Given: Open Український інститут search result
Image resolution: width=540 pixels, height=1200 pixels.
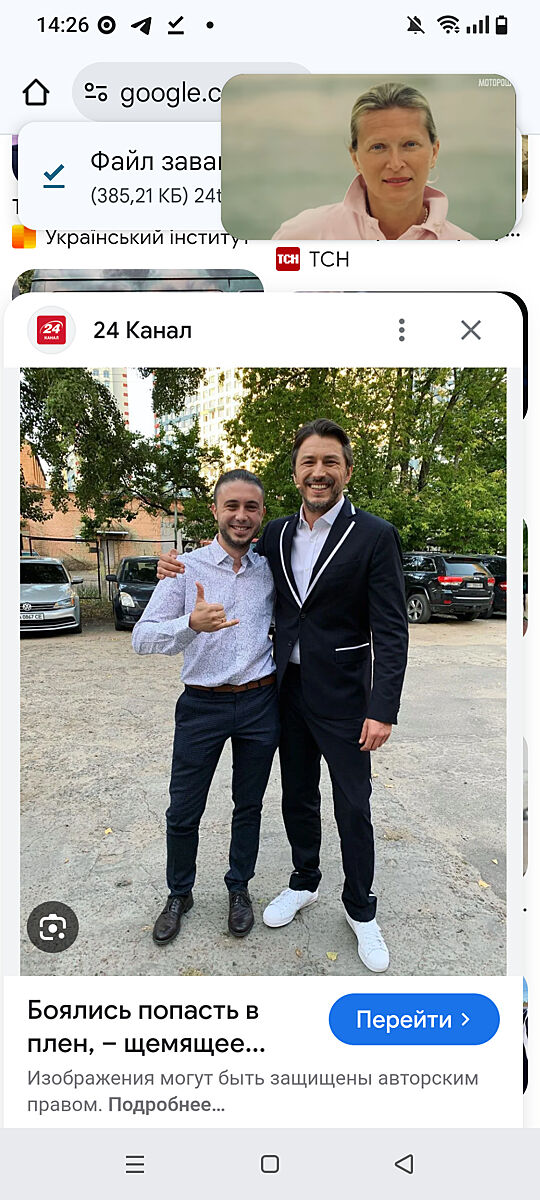Looking at the screenshot, I should (130, 239).
